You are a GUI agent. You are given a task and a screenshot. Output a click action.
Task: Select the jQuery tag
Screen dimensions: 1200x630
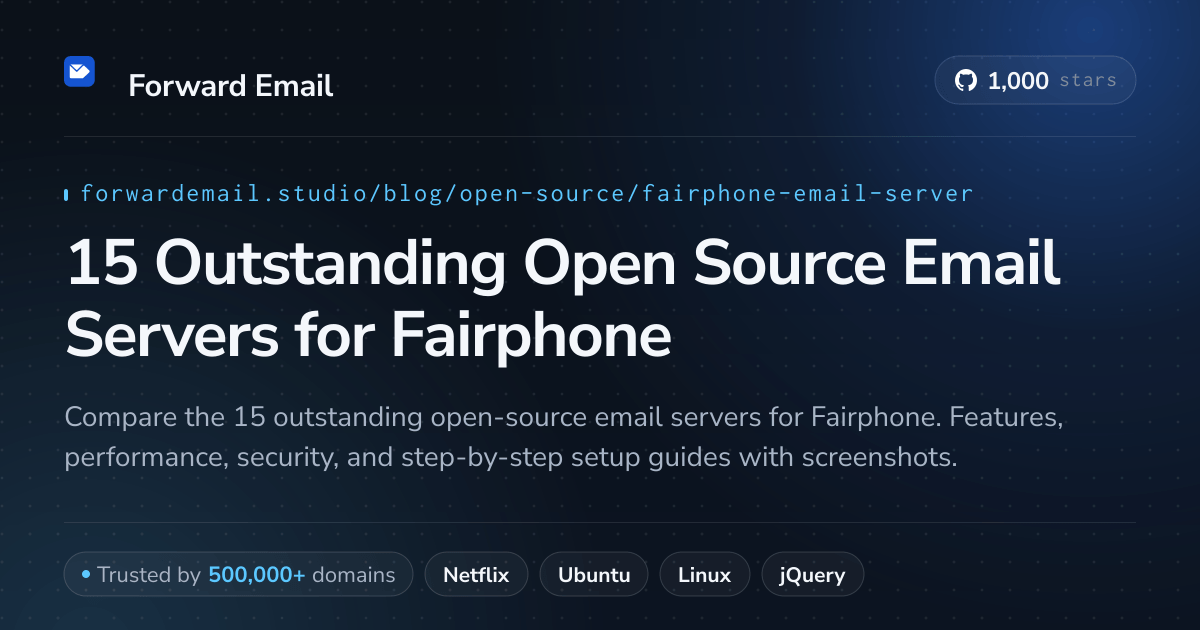tap(813, 575)
